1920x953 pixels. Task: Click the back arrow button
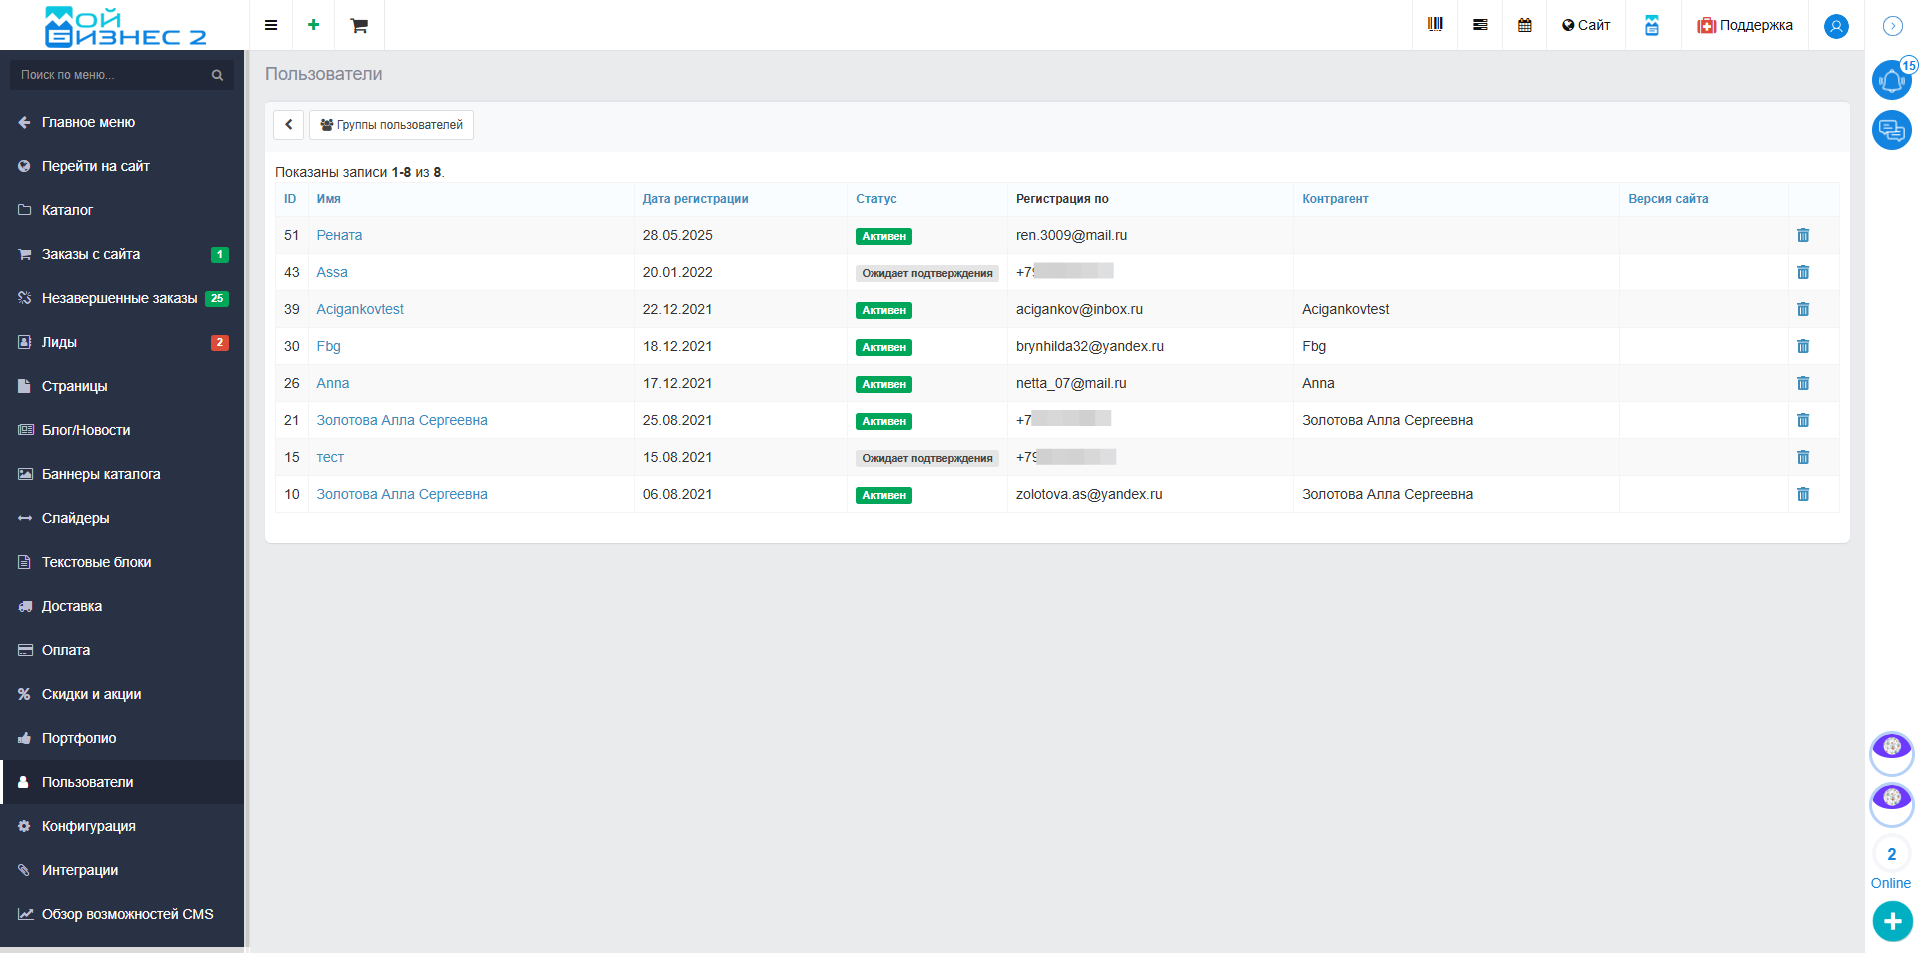[x=288, y=125]
